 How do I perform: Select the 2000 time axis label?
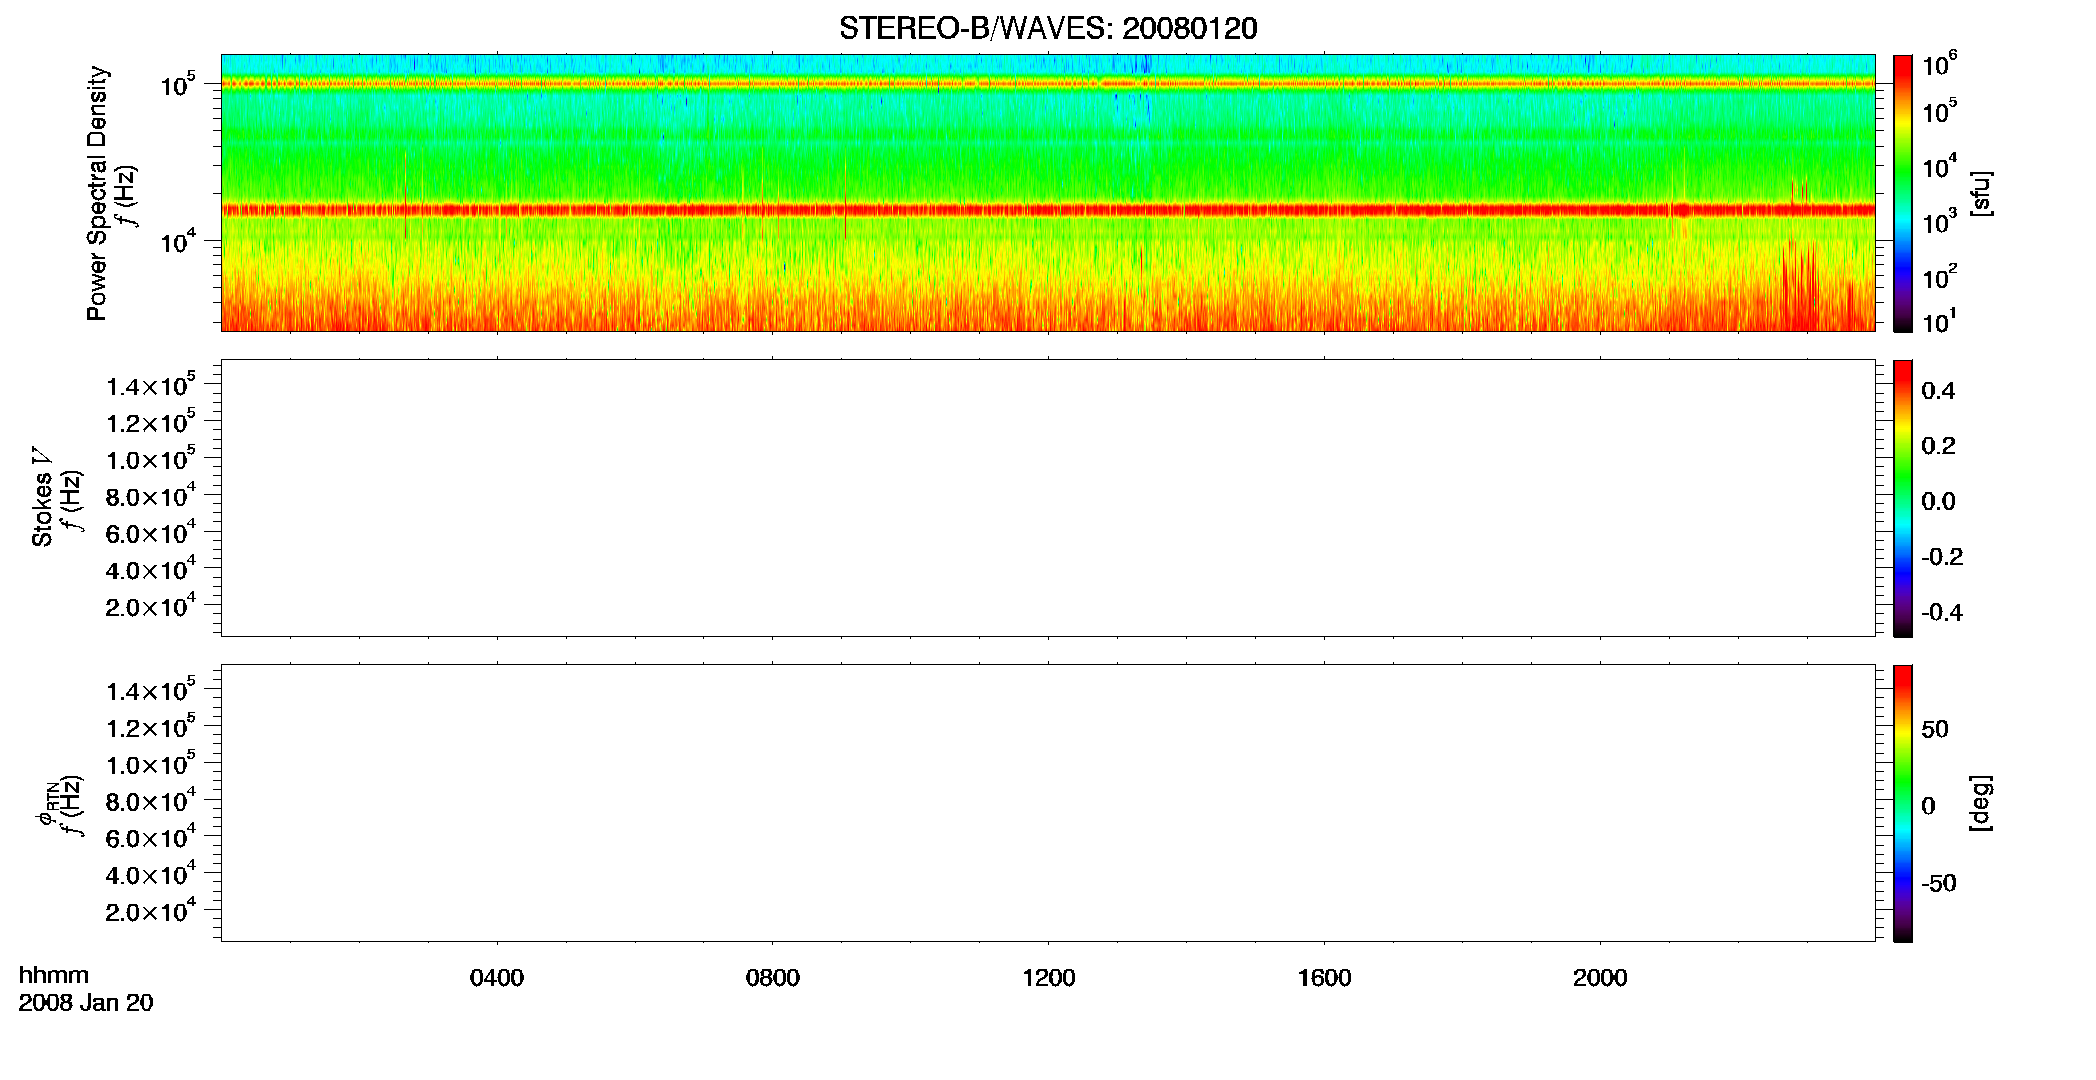pos(1600,978)
